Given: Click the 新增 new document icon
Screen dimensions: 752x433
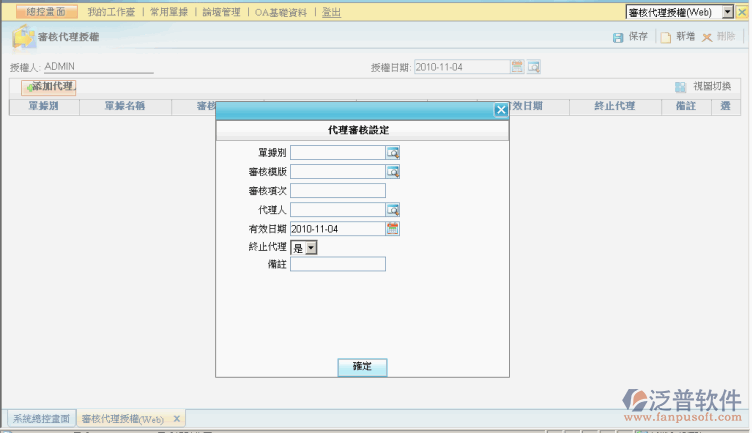Looking at the screenshot, I should click(666, 37).
